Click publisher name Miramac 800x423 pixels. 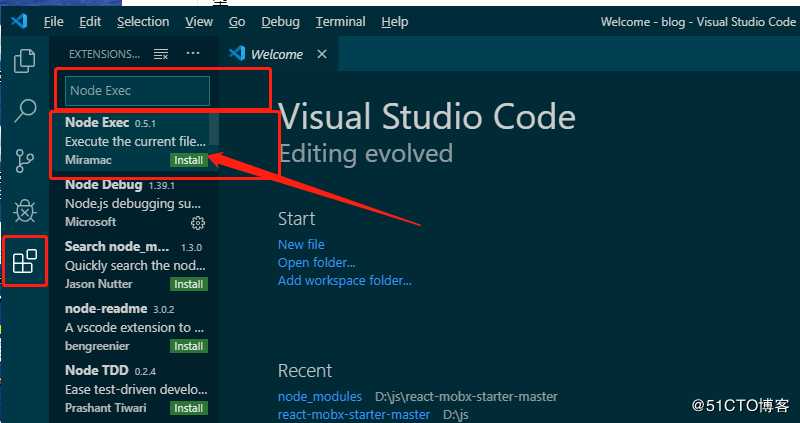tap(88, 160)
